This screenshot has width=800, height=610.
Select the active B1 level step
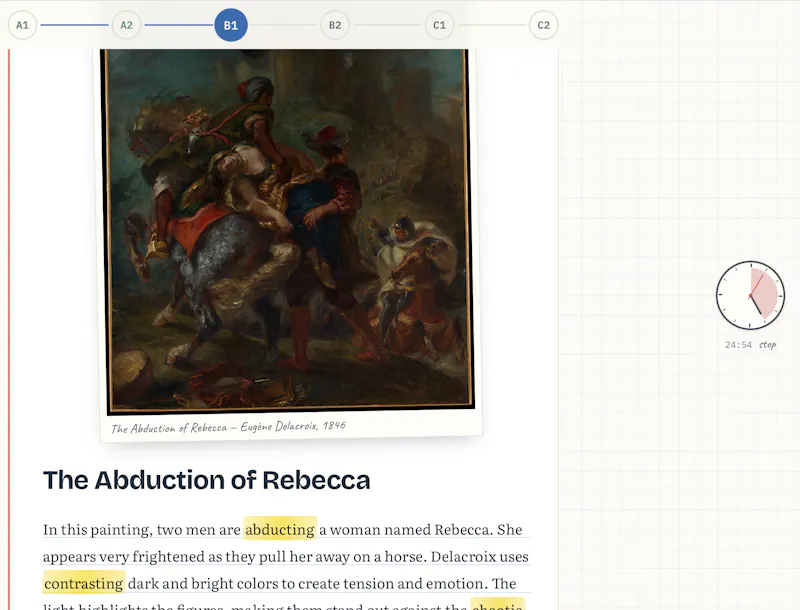click(x=231, y=25)
